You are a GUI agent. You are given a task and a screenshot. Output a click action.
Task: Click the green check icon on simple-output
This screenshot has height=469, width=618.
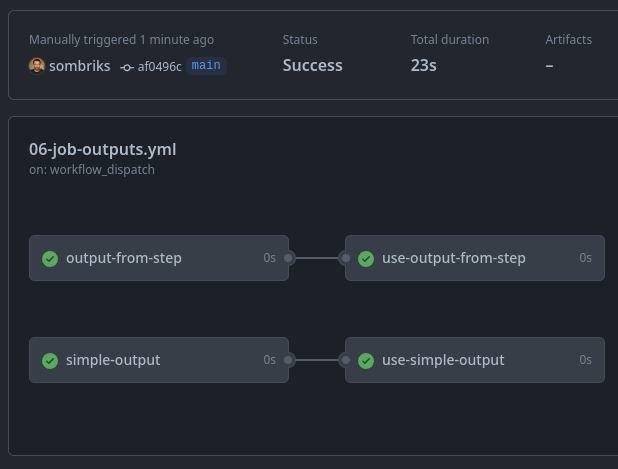pos(50,361)
